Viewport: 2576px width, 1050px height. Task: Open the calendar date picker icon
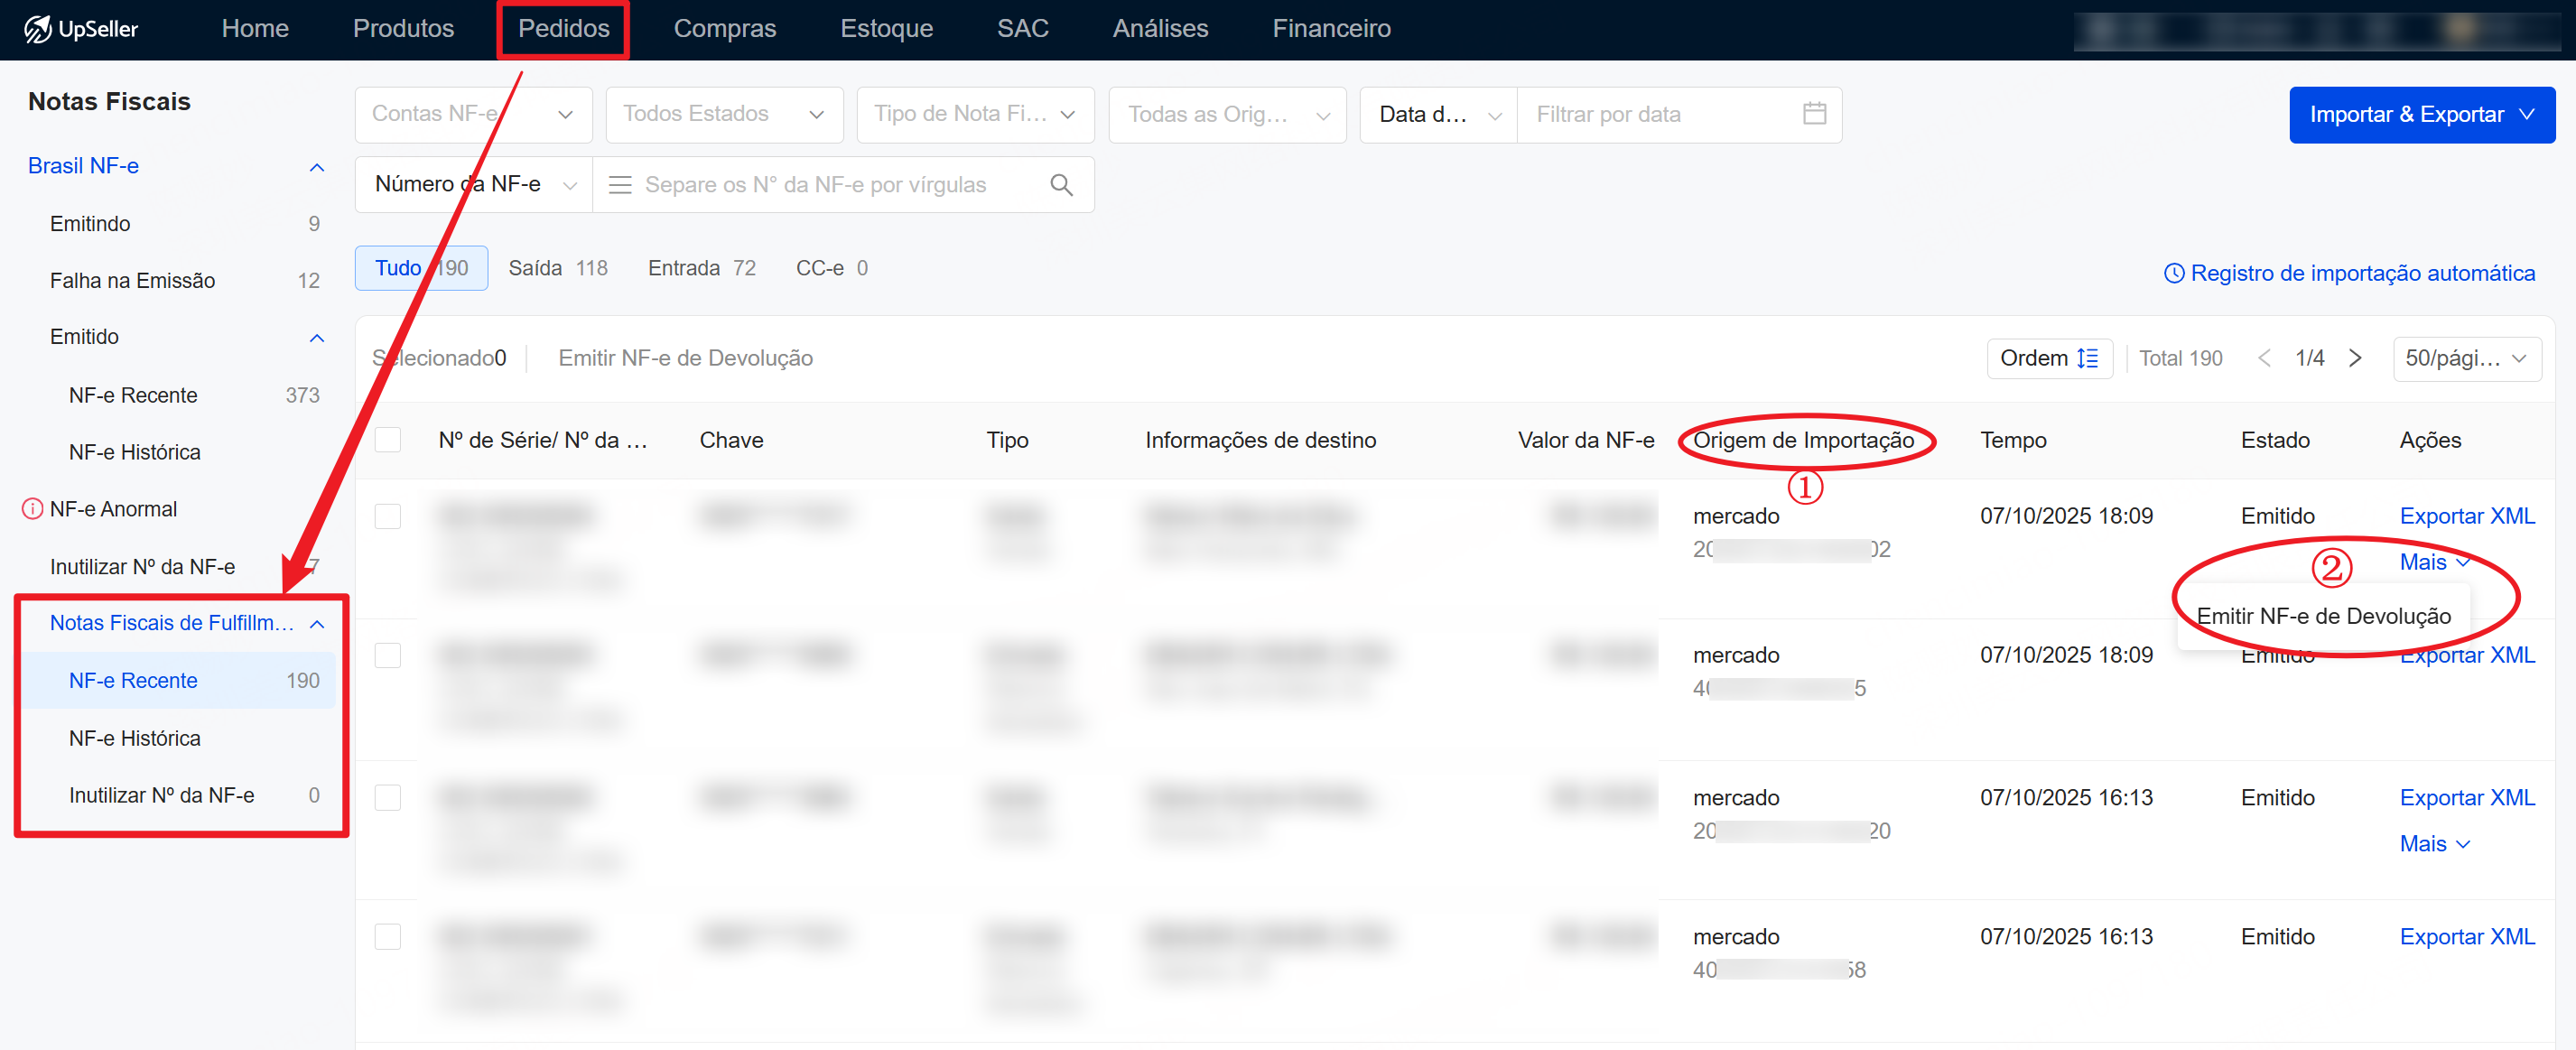pos(1814,114)
